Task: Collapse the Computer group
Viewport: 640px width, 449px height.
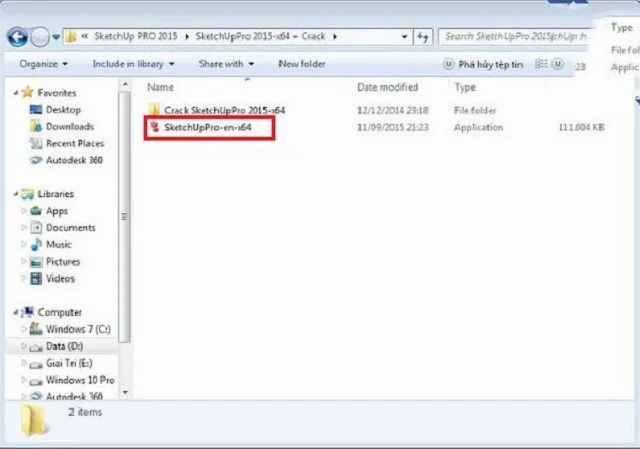Action: tap(16, 313)
